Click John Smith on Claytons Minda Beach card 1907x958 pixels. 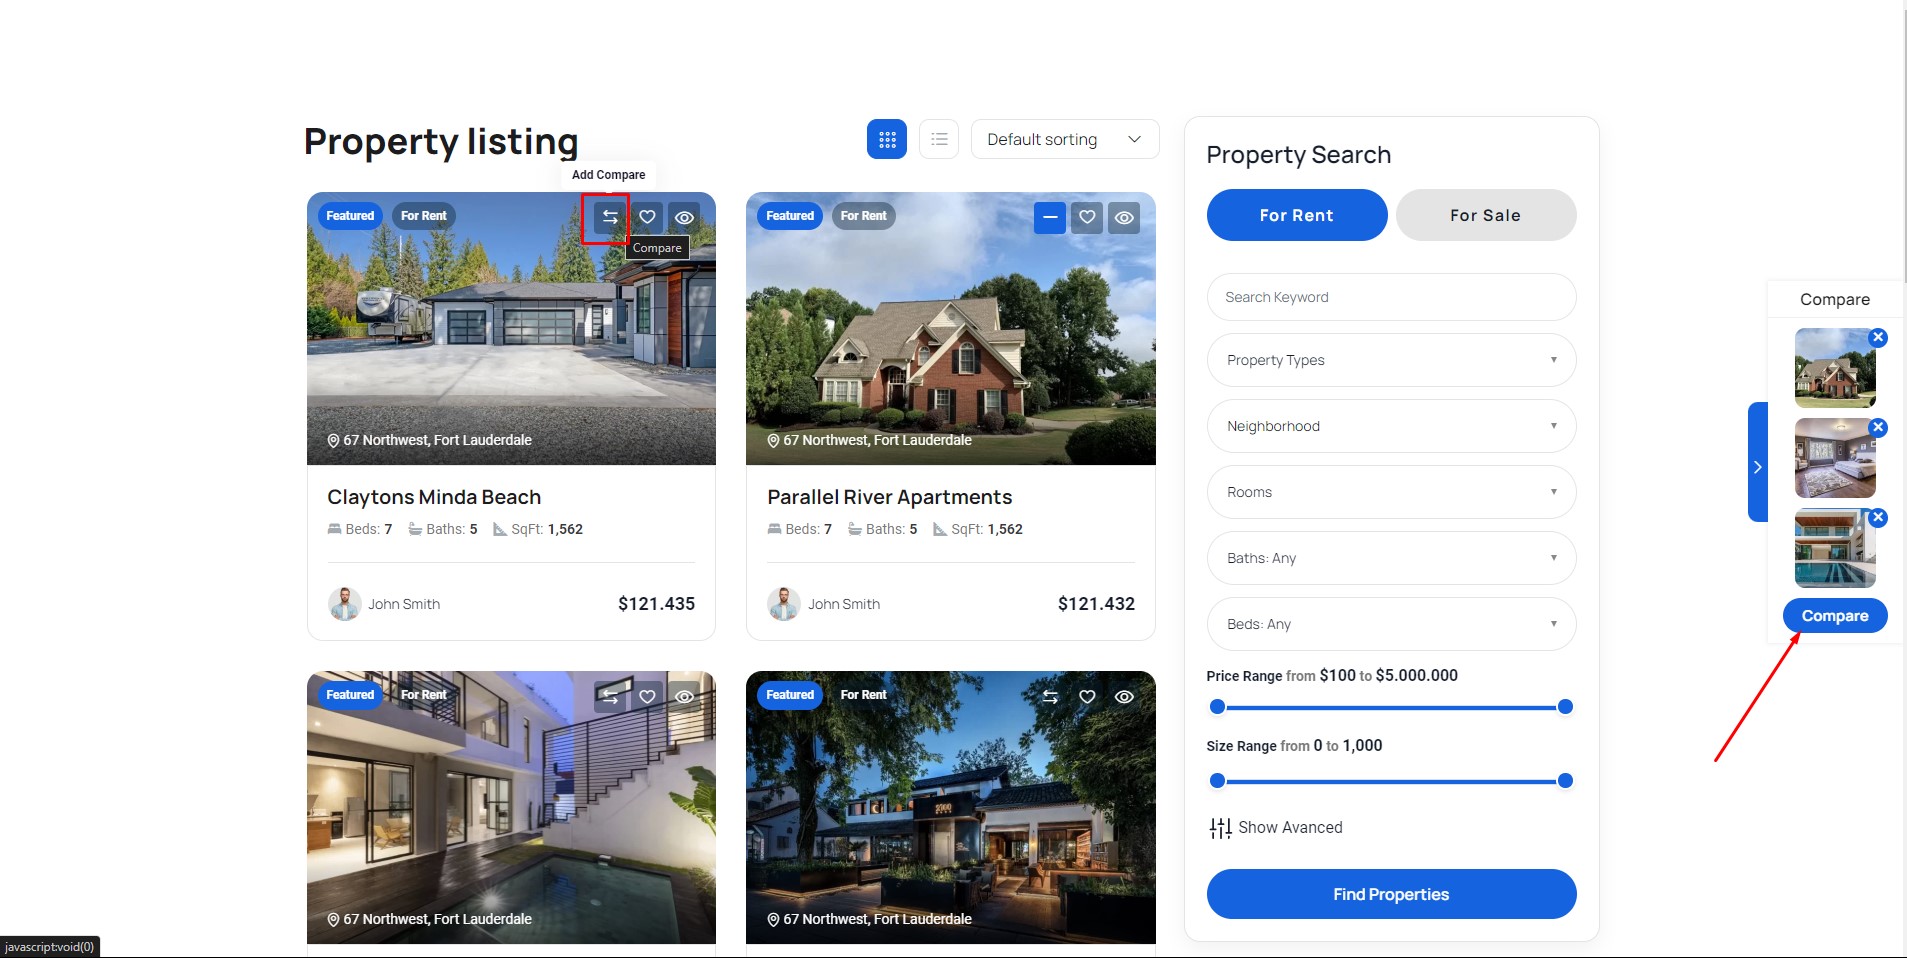[x=404, y=604]
